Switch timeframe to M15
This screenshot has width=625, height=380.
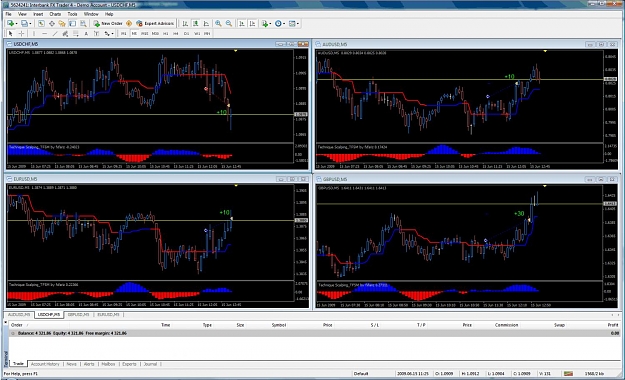click(x=145, y=33)
